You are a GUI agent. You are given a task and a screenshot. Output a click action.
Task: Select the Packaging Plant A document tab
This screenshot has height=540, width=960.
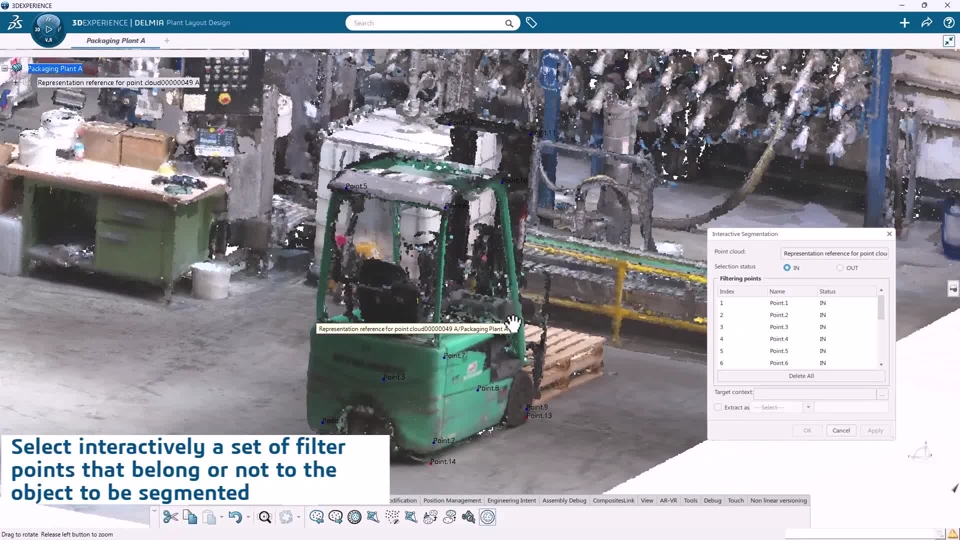(x=116, y=40)
